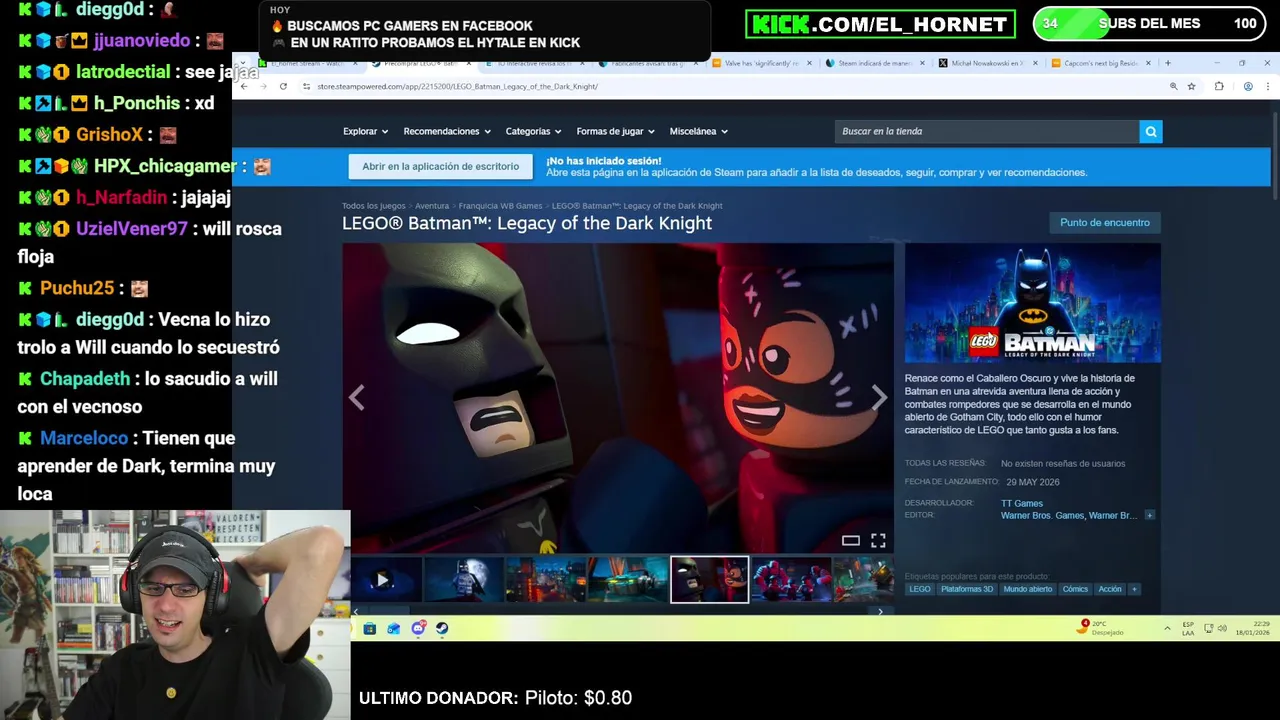
Task: Select the Batman with moon screenshot thumbnail
Action: coord(464,580)
